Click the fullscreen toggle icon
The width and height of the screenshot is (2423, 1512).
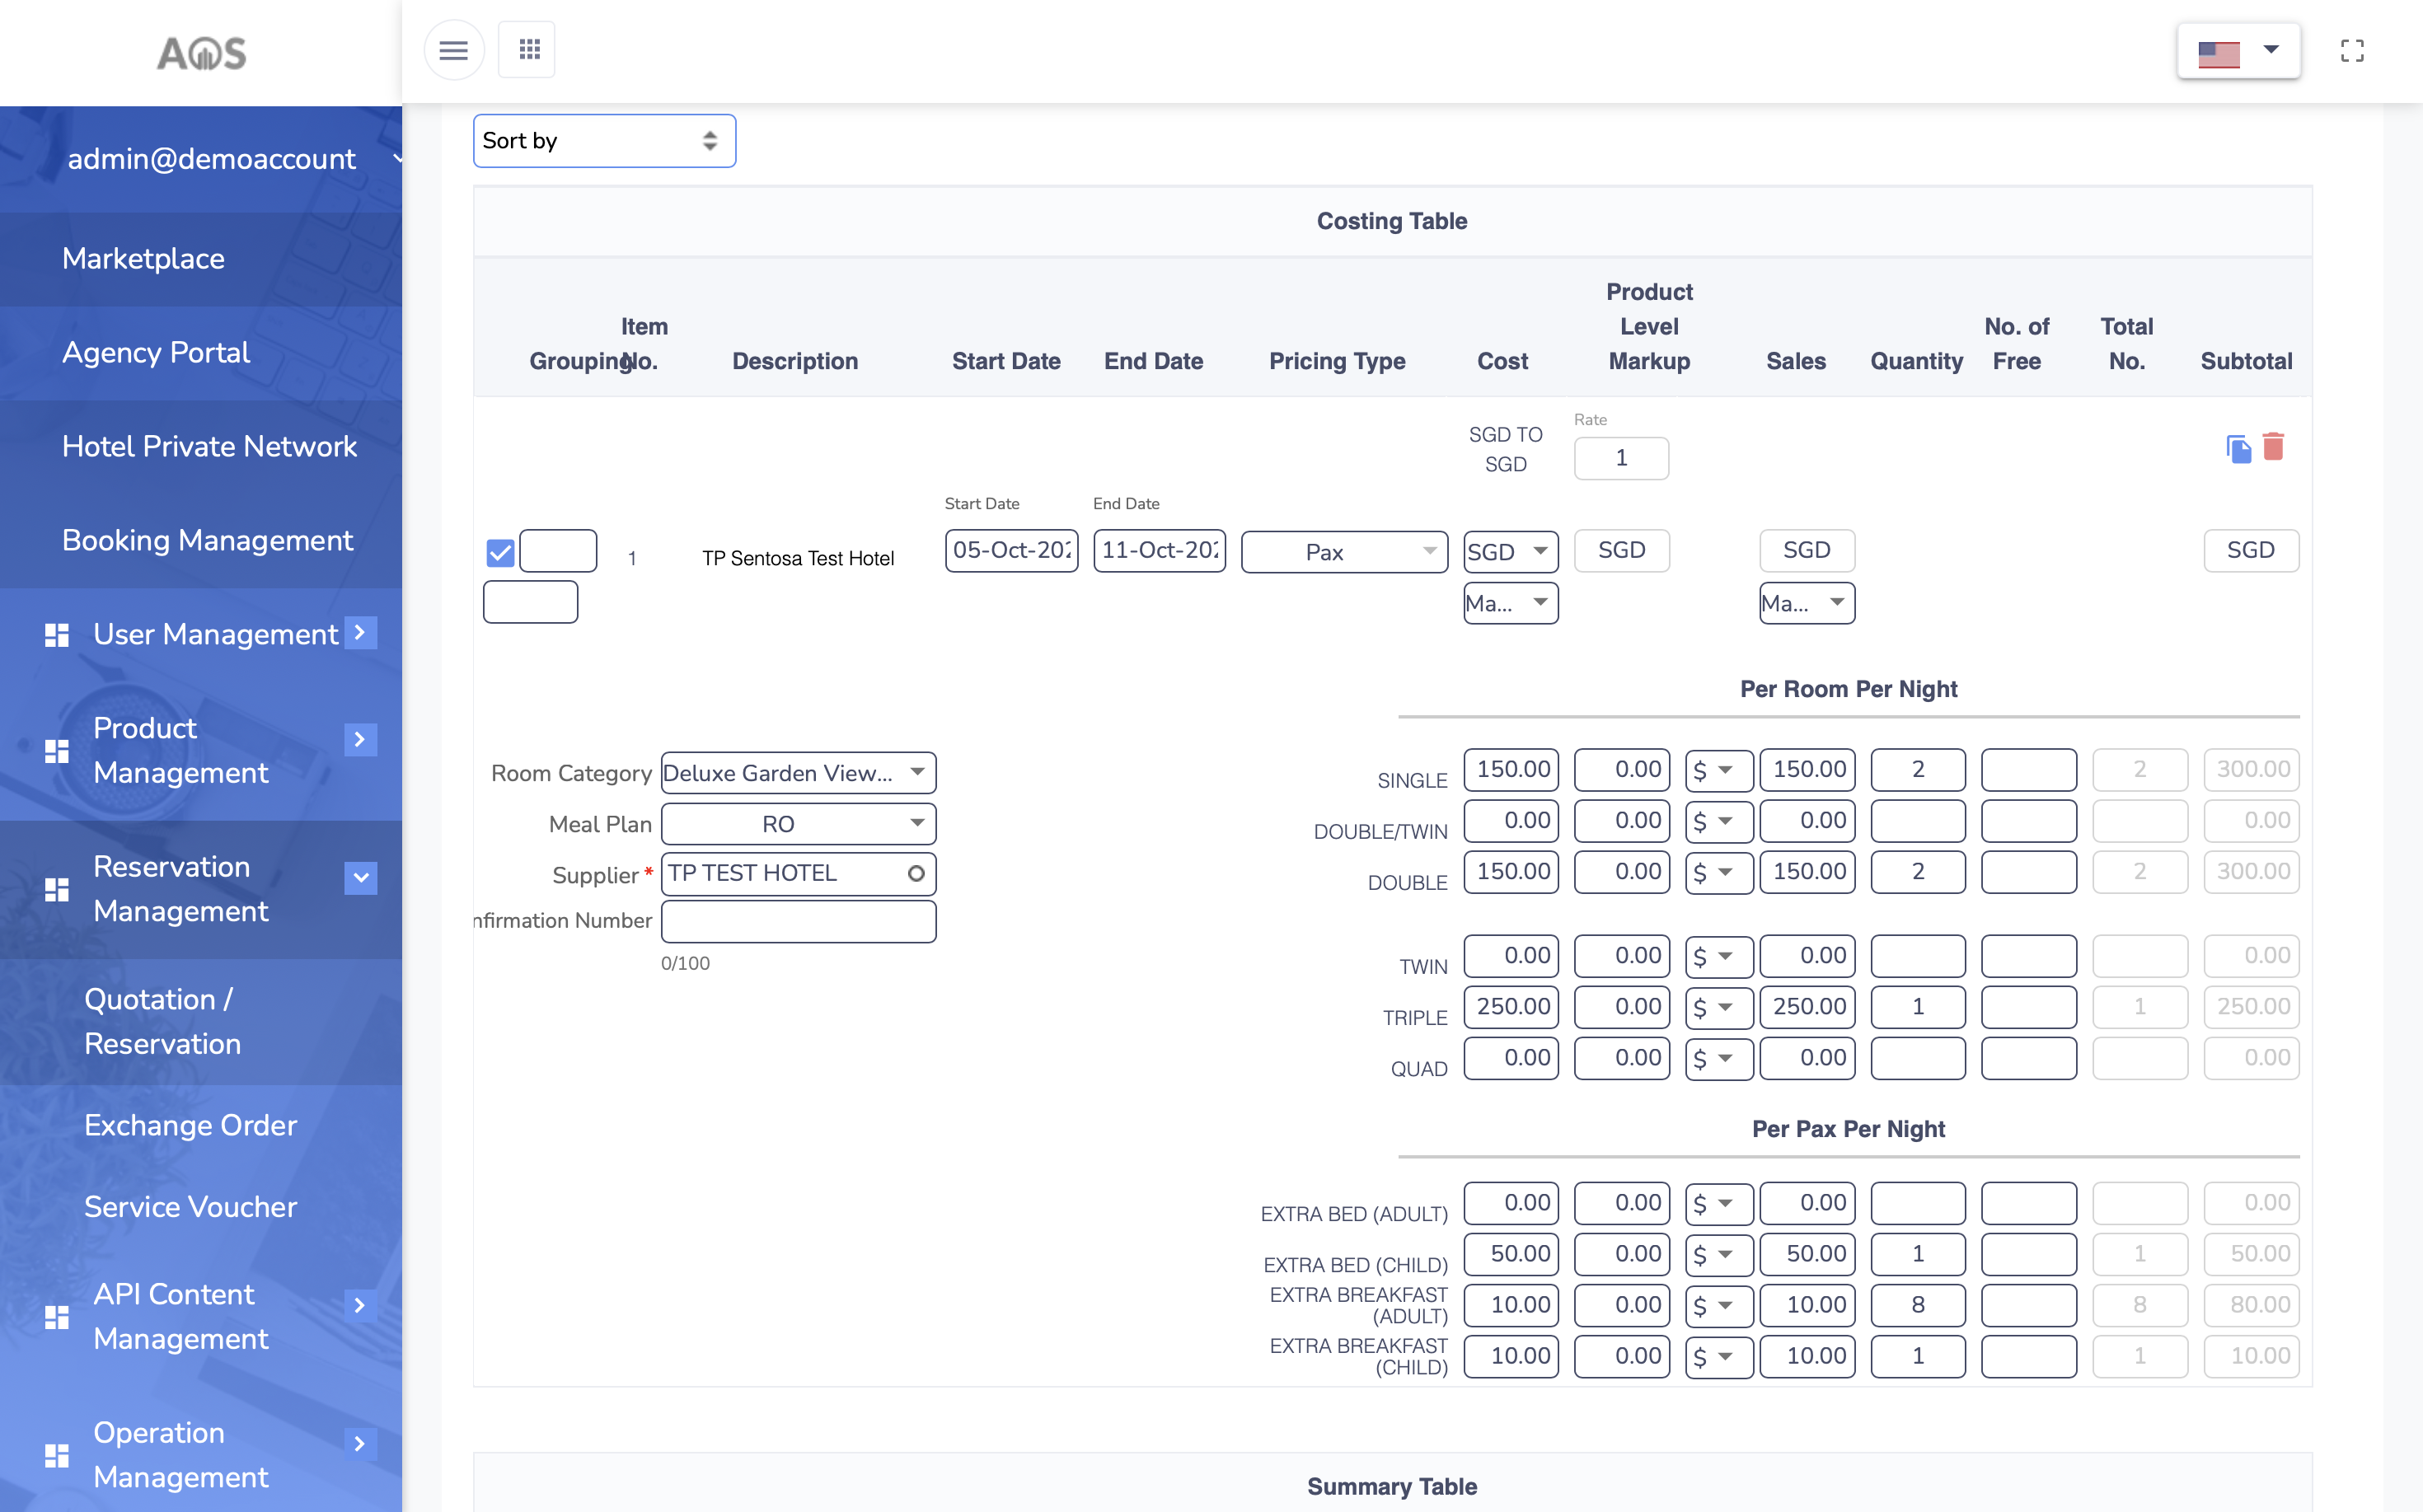point(2352,50)
